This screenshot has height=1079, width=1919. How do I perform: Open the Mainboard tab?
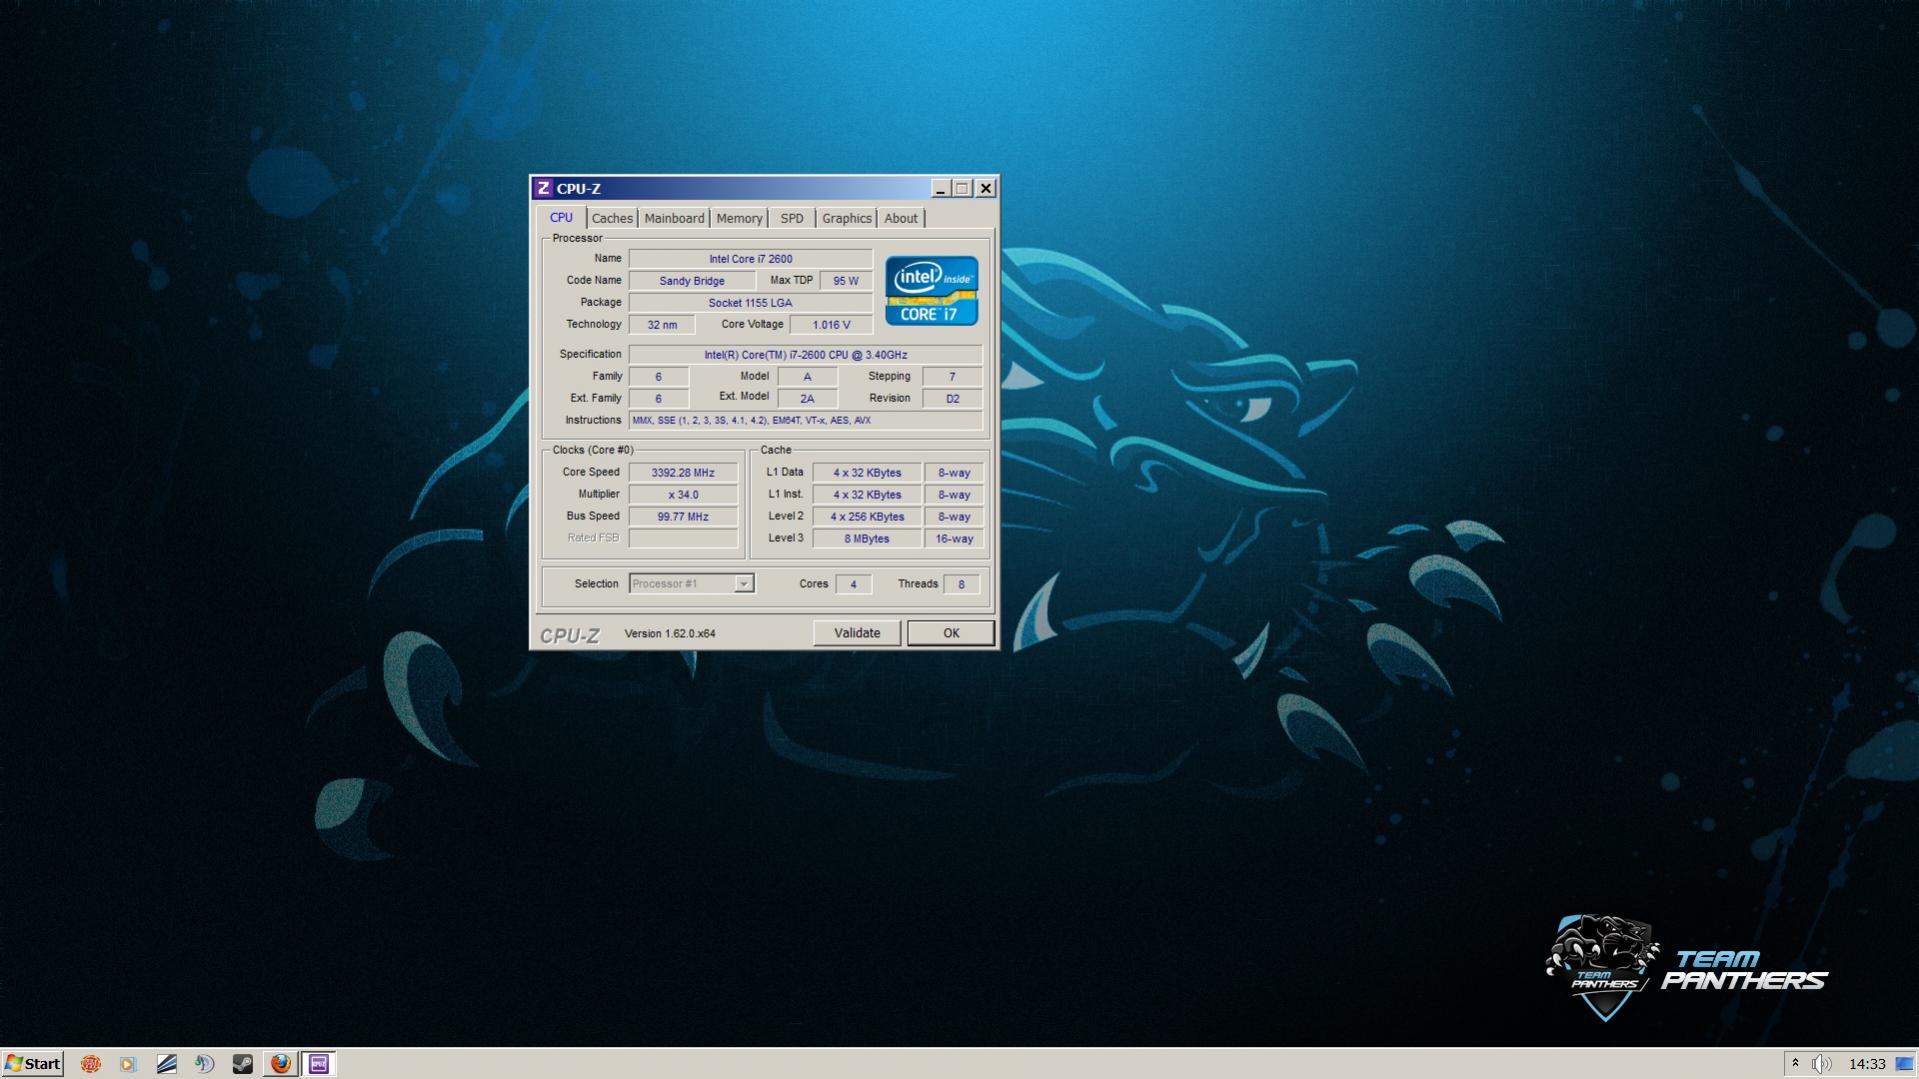(x=674, y=218)
